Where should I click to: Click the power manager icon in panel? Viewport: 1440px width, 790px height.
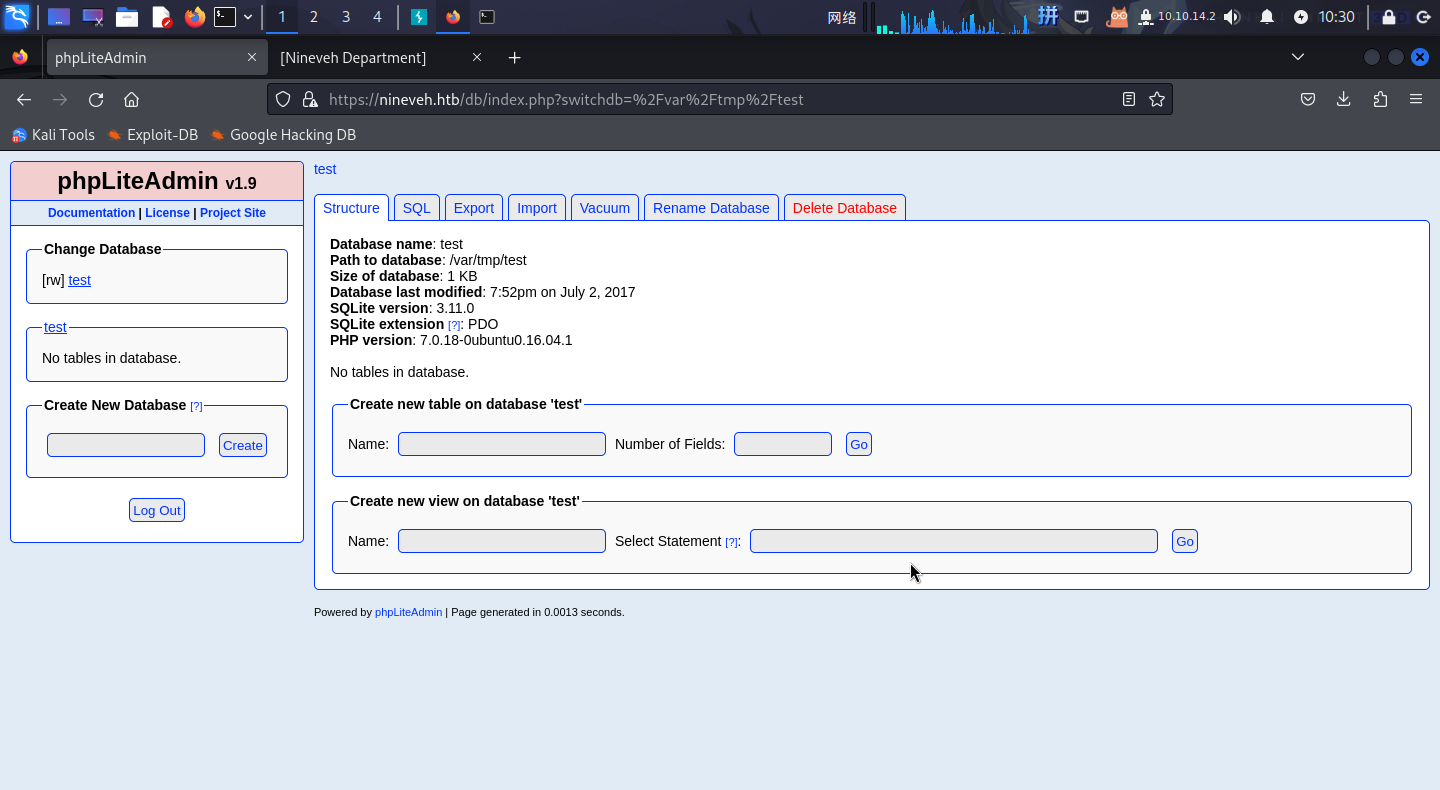(1300, 17)
